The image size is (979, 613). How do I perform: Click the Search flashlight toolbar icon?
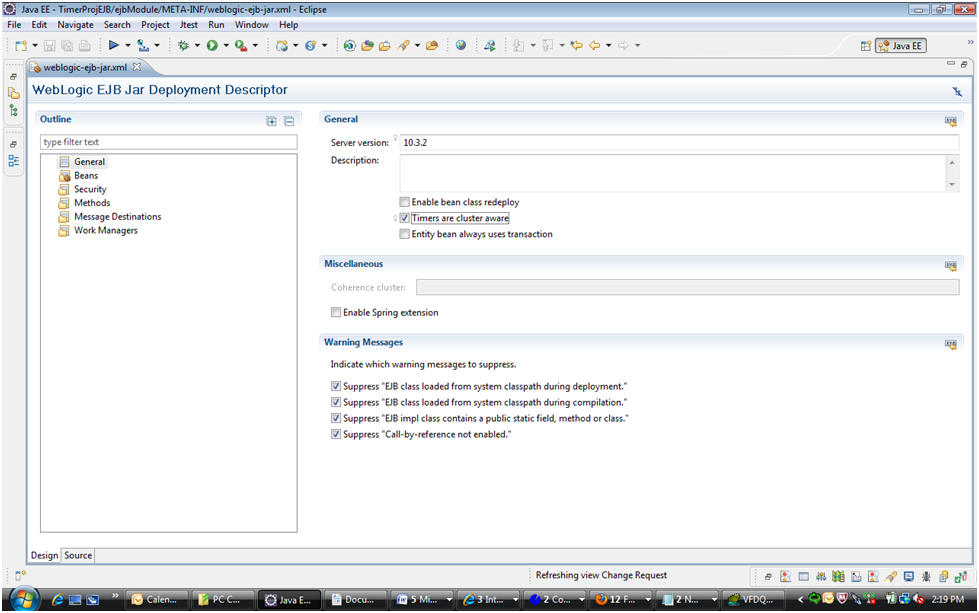coord(404,46)
